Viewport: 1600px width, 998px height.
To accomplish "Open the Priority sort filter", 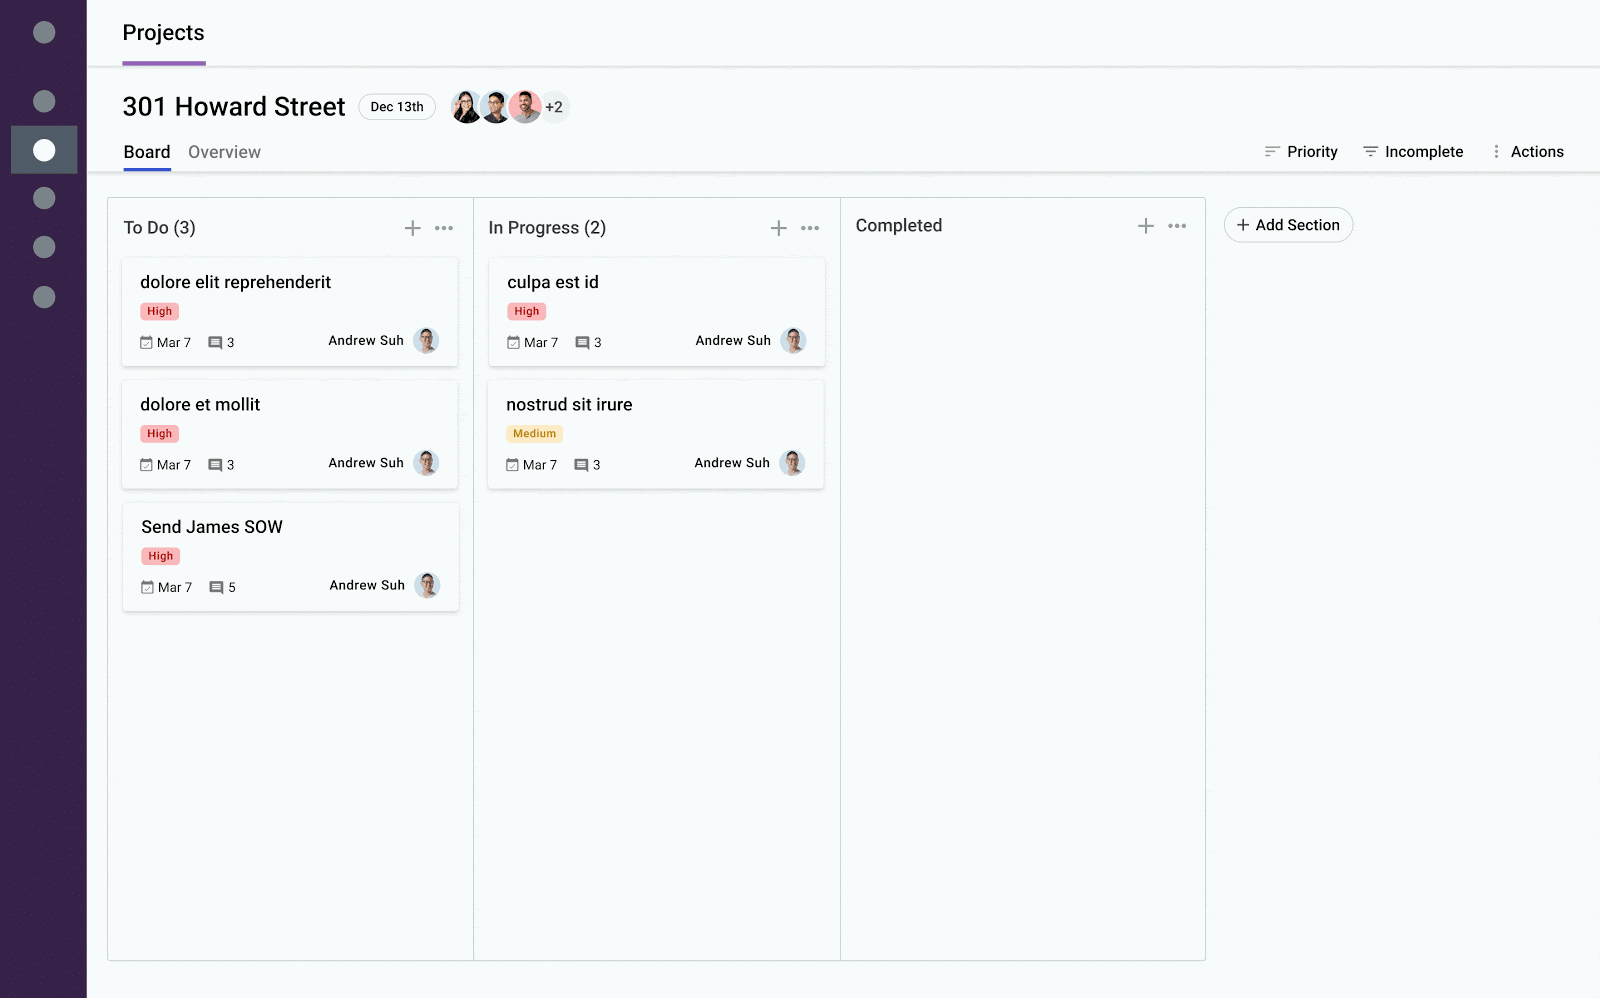I will [1301, 152].
